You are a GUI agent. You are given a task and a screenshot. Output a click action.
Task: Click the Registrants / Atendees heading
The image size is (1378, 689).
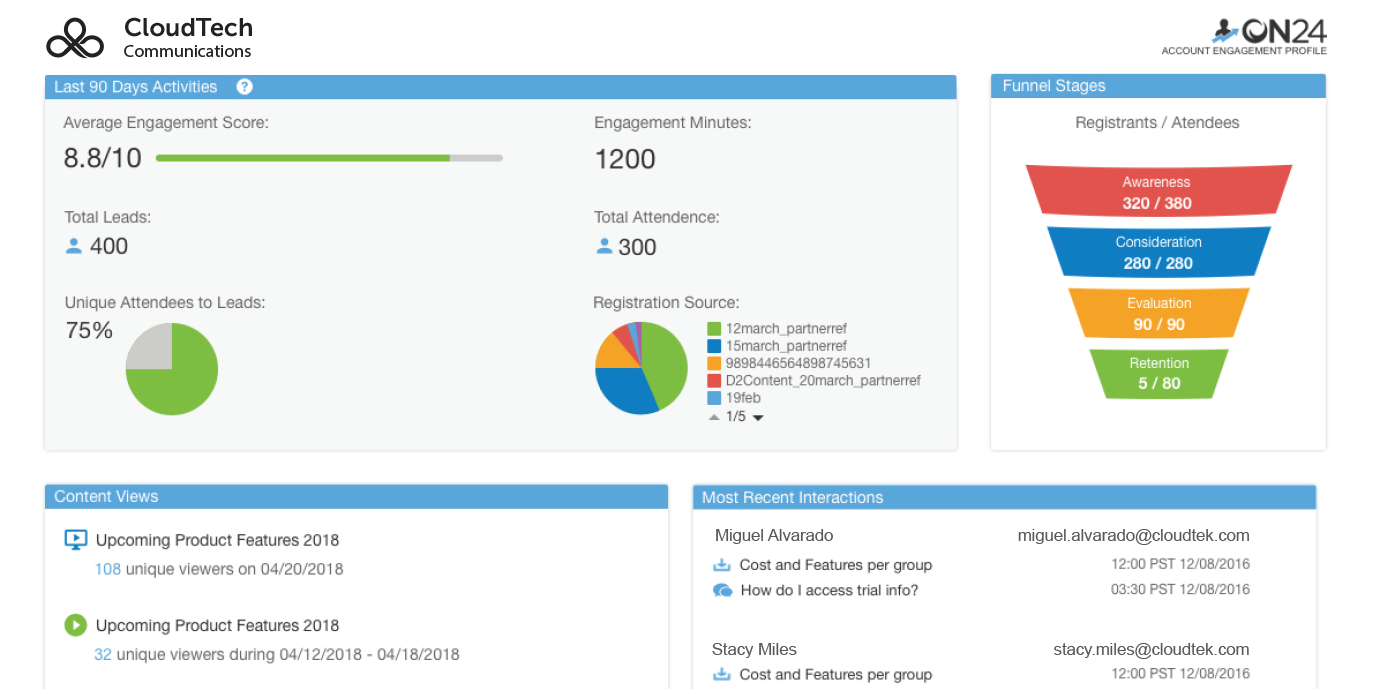(1157, 123)
